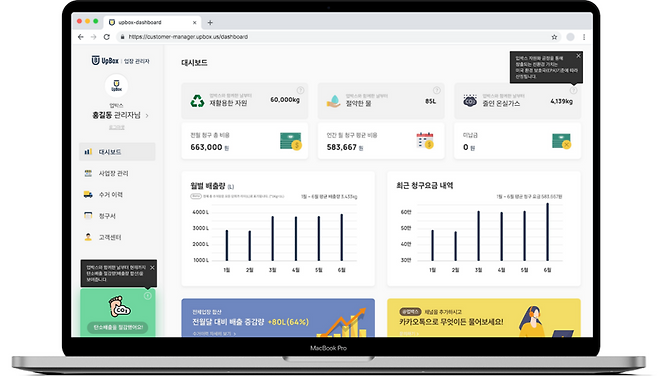Screen dimensions: 658x376
Task: Open a new browser tab with plus
Action: pos(210,23)
